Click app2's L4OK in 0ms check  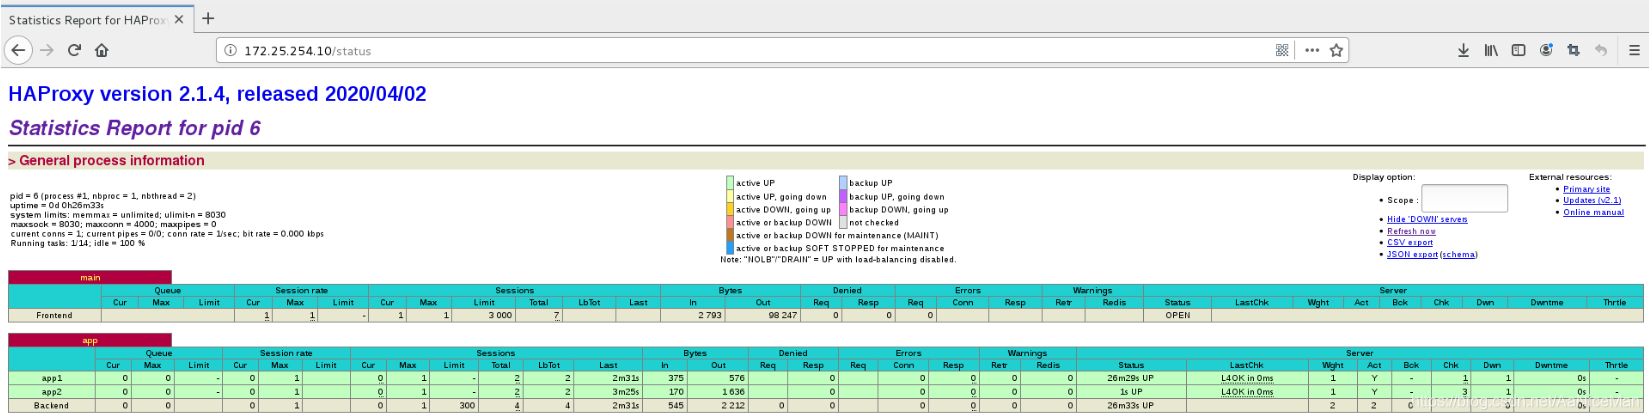point(1247,392)
